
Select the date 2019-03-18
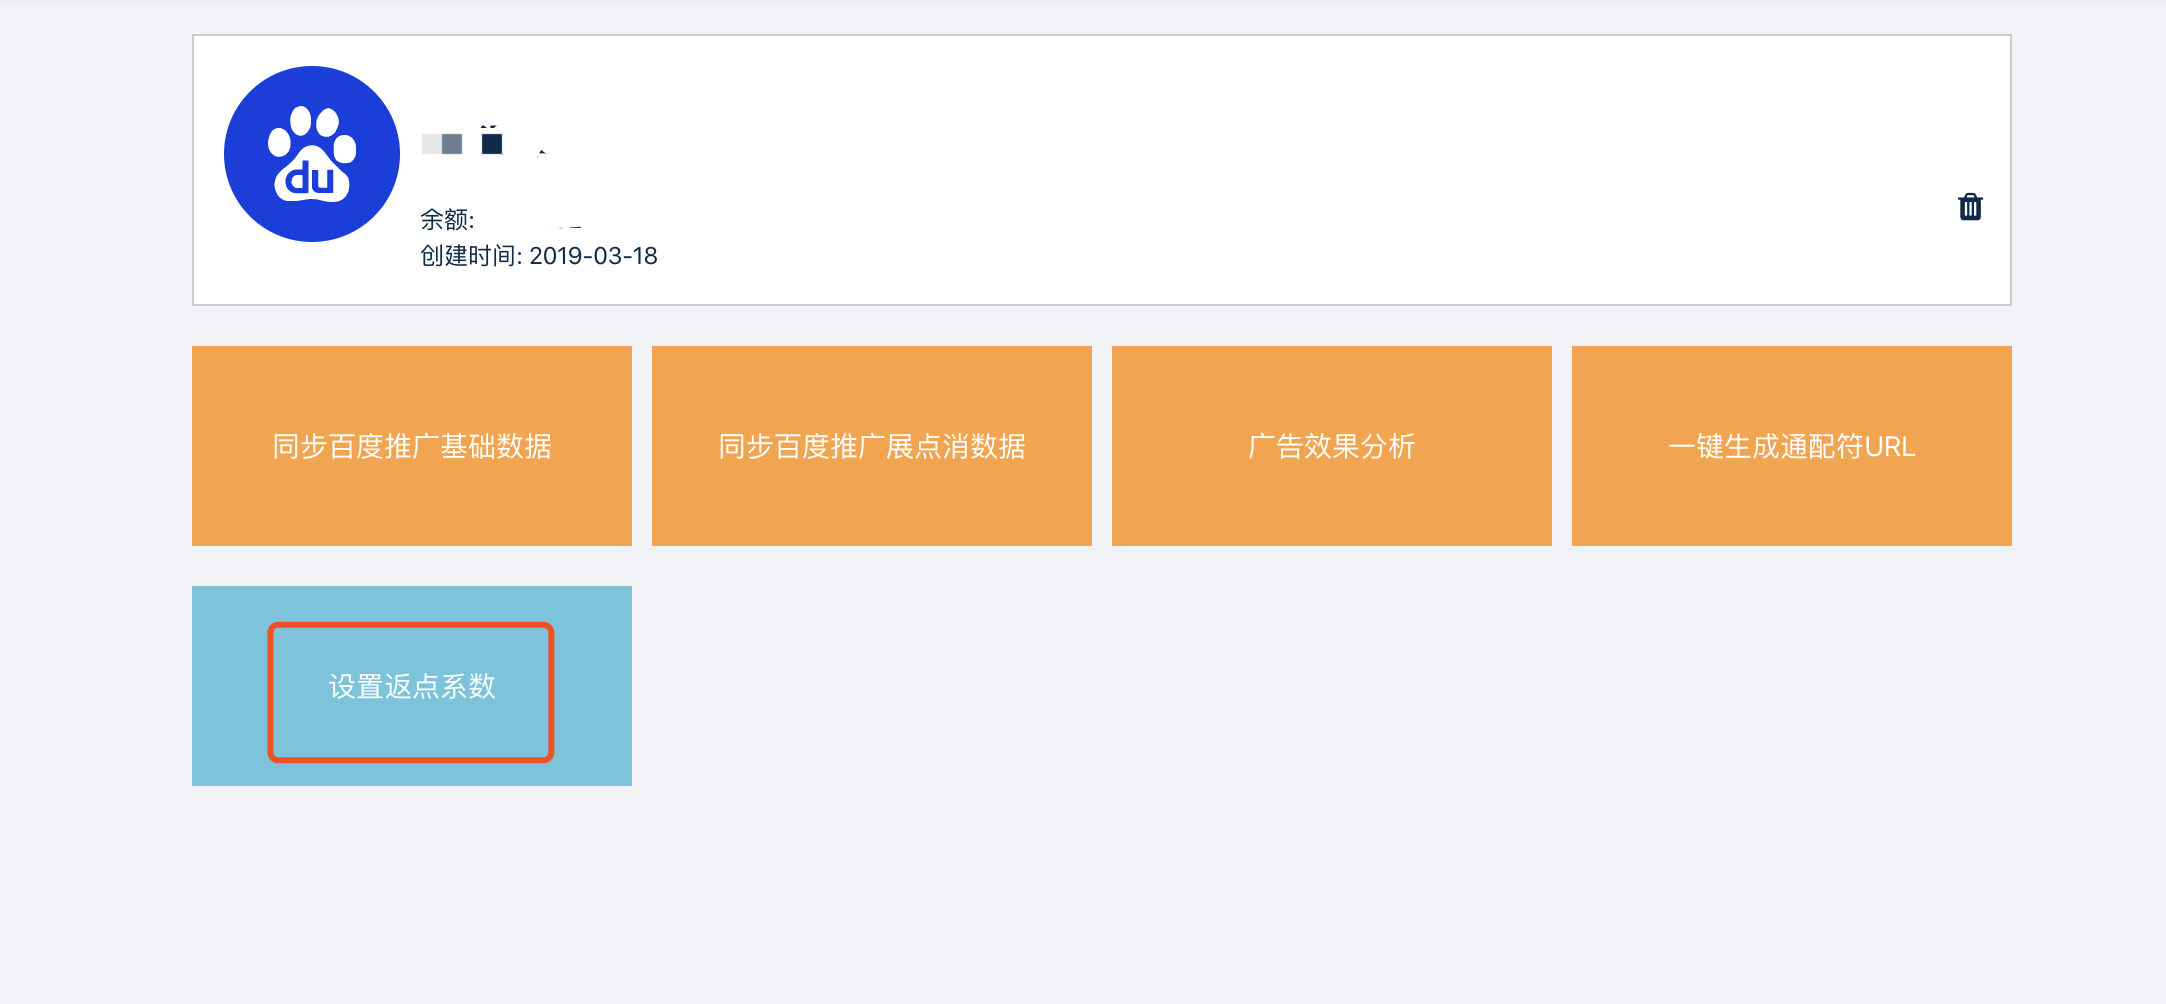[593, 256]
